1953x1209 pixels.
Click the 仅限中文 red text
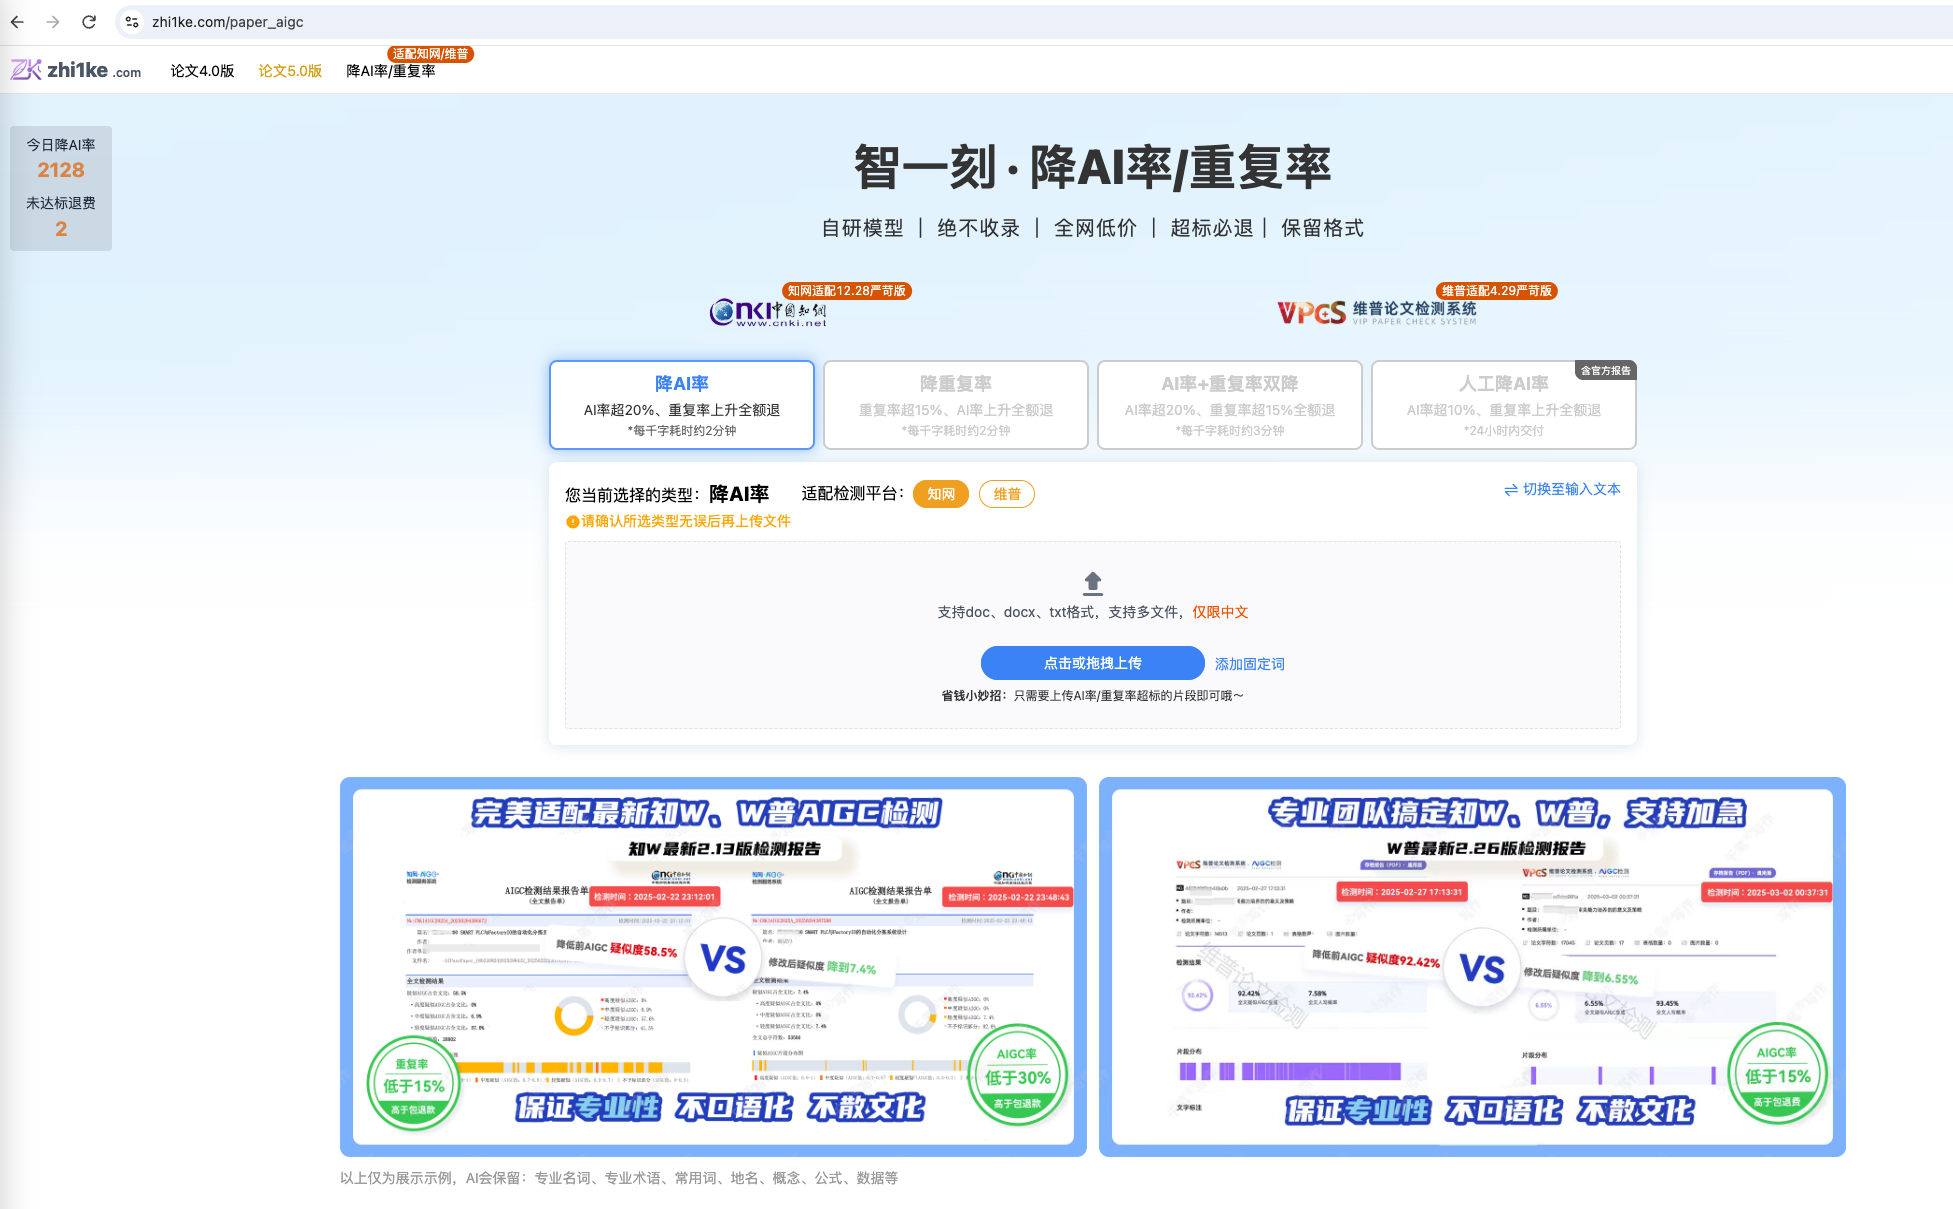click(1220, 612)
